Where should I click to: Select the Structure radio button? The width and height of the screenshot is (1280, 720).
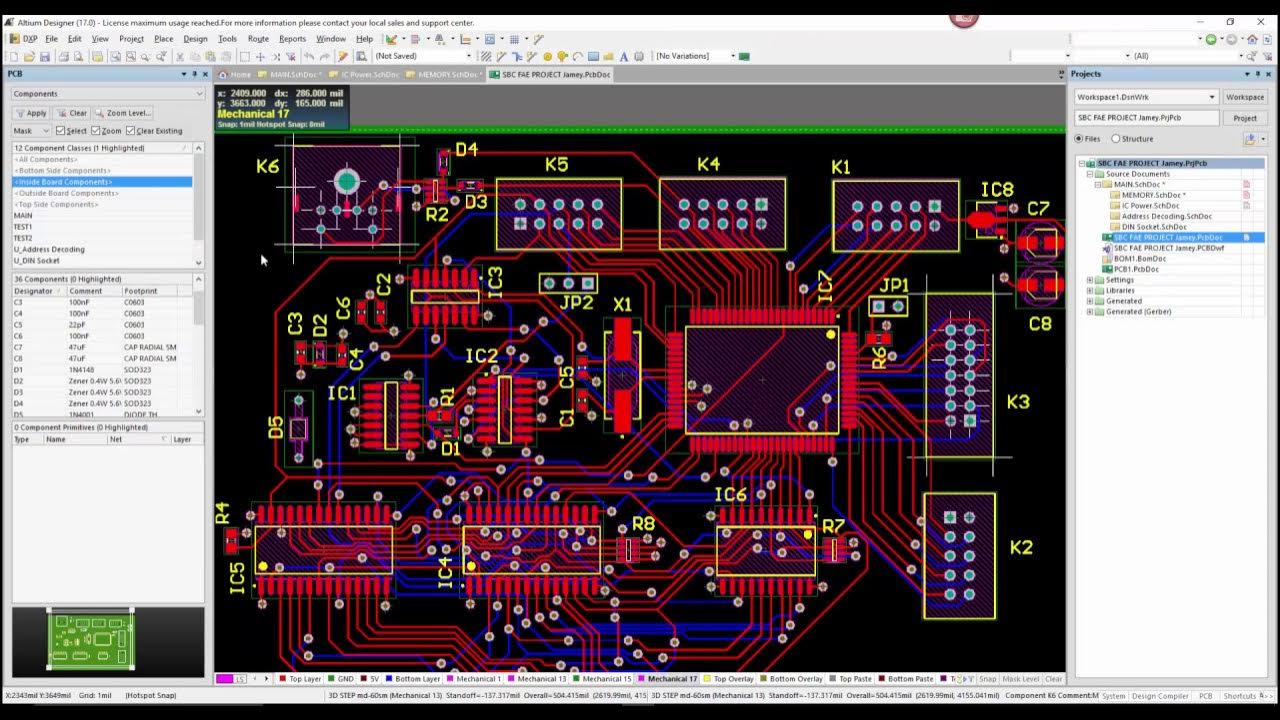coord(1116,139)
